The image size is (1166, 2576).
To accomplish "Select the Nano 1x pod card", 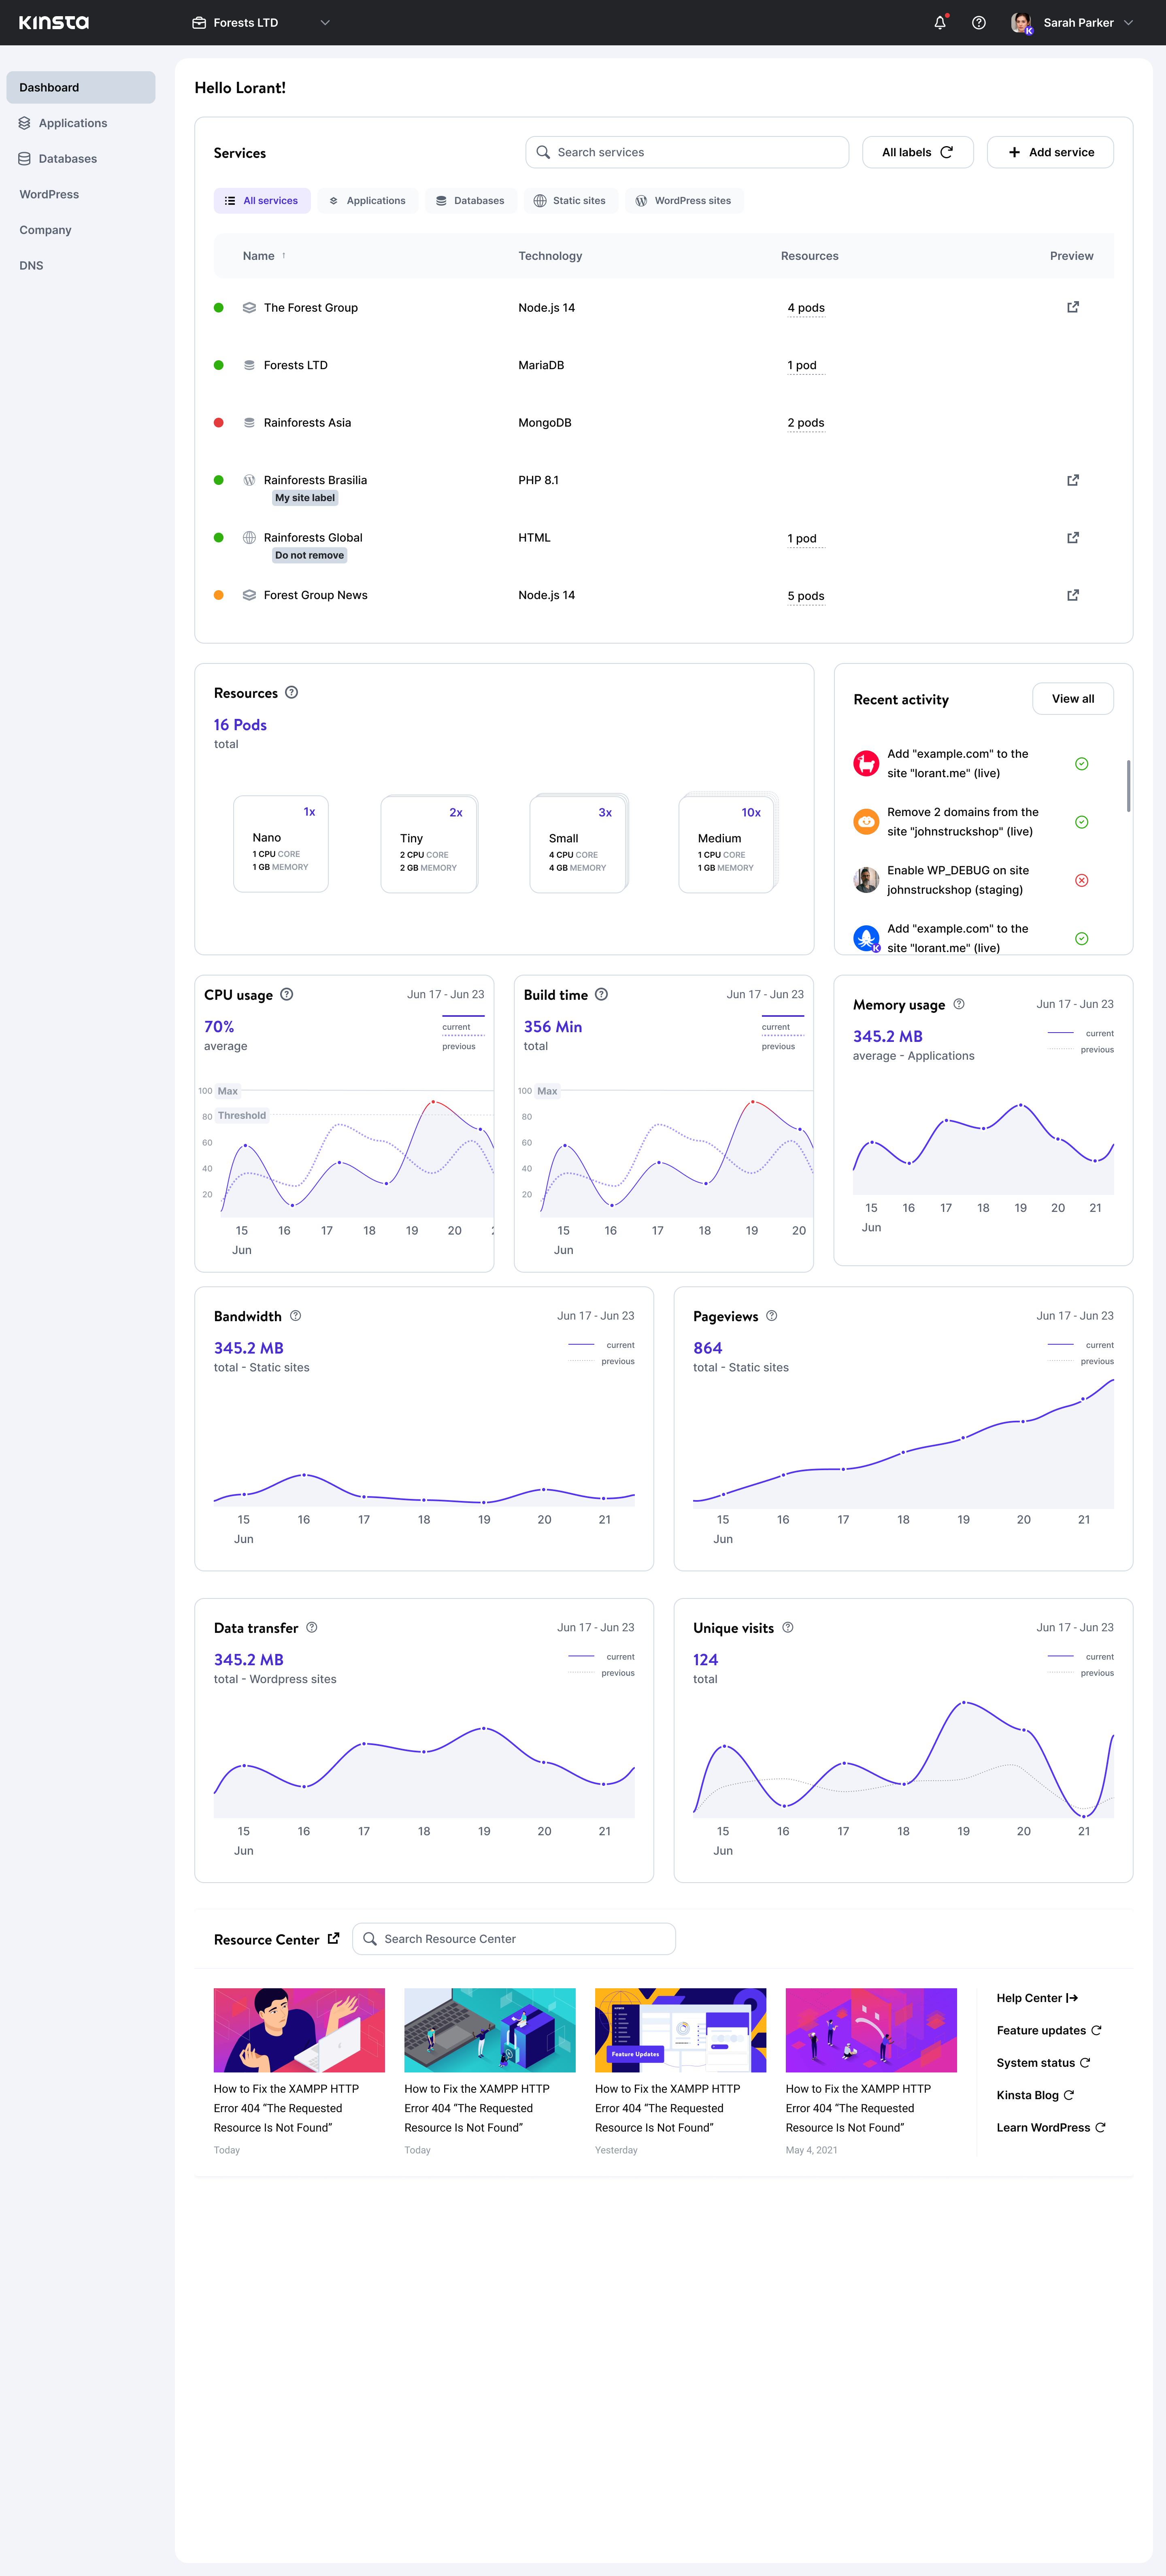I will point(281,843).
